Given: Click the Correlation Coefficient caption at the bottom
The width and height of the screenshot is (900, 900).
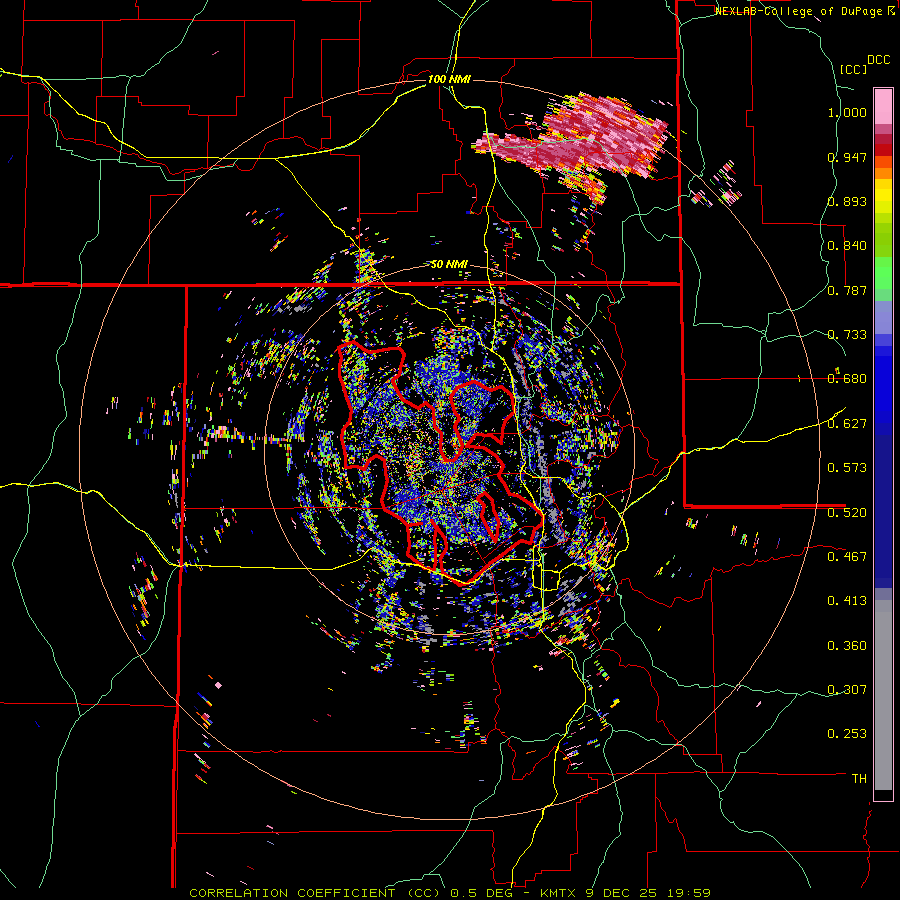Looking at the screenshot, I should [x=449, y=893].
